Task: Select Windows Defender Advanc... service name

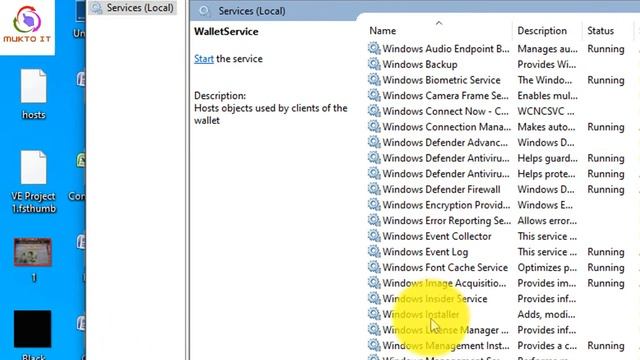Action: coord(445,142)
